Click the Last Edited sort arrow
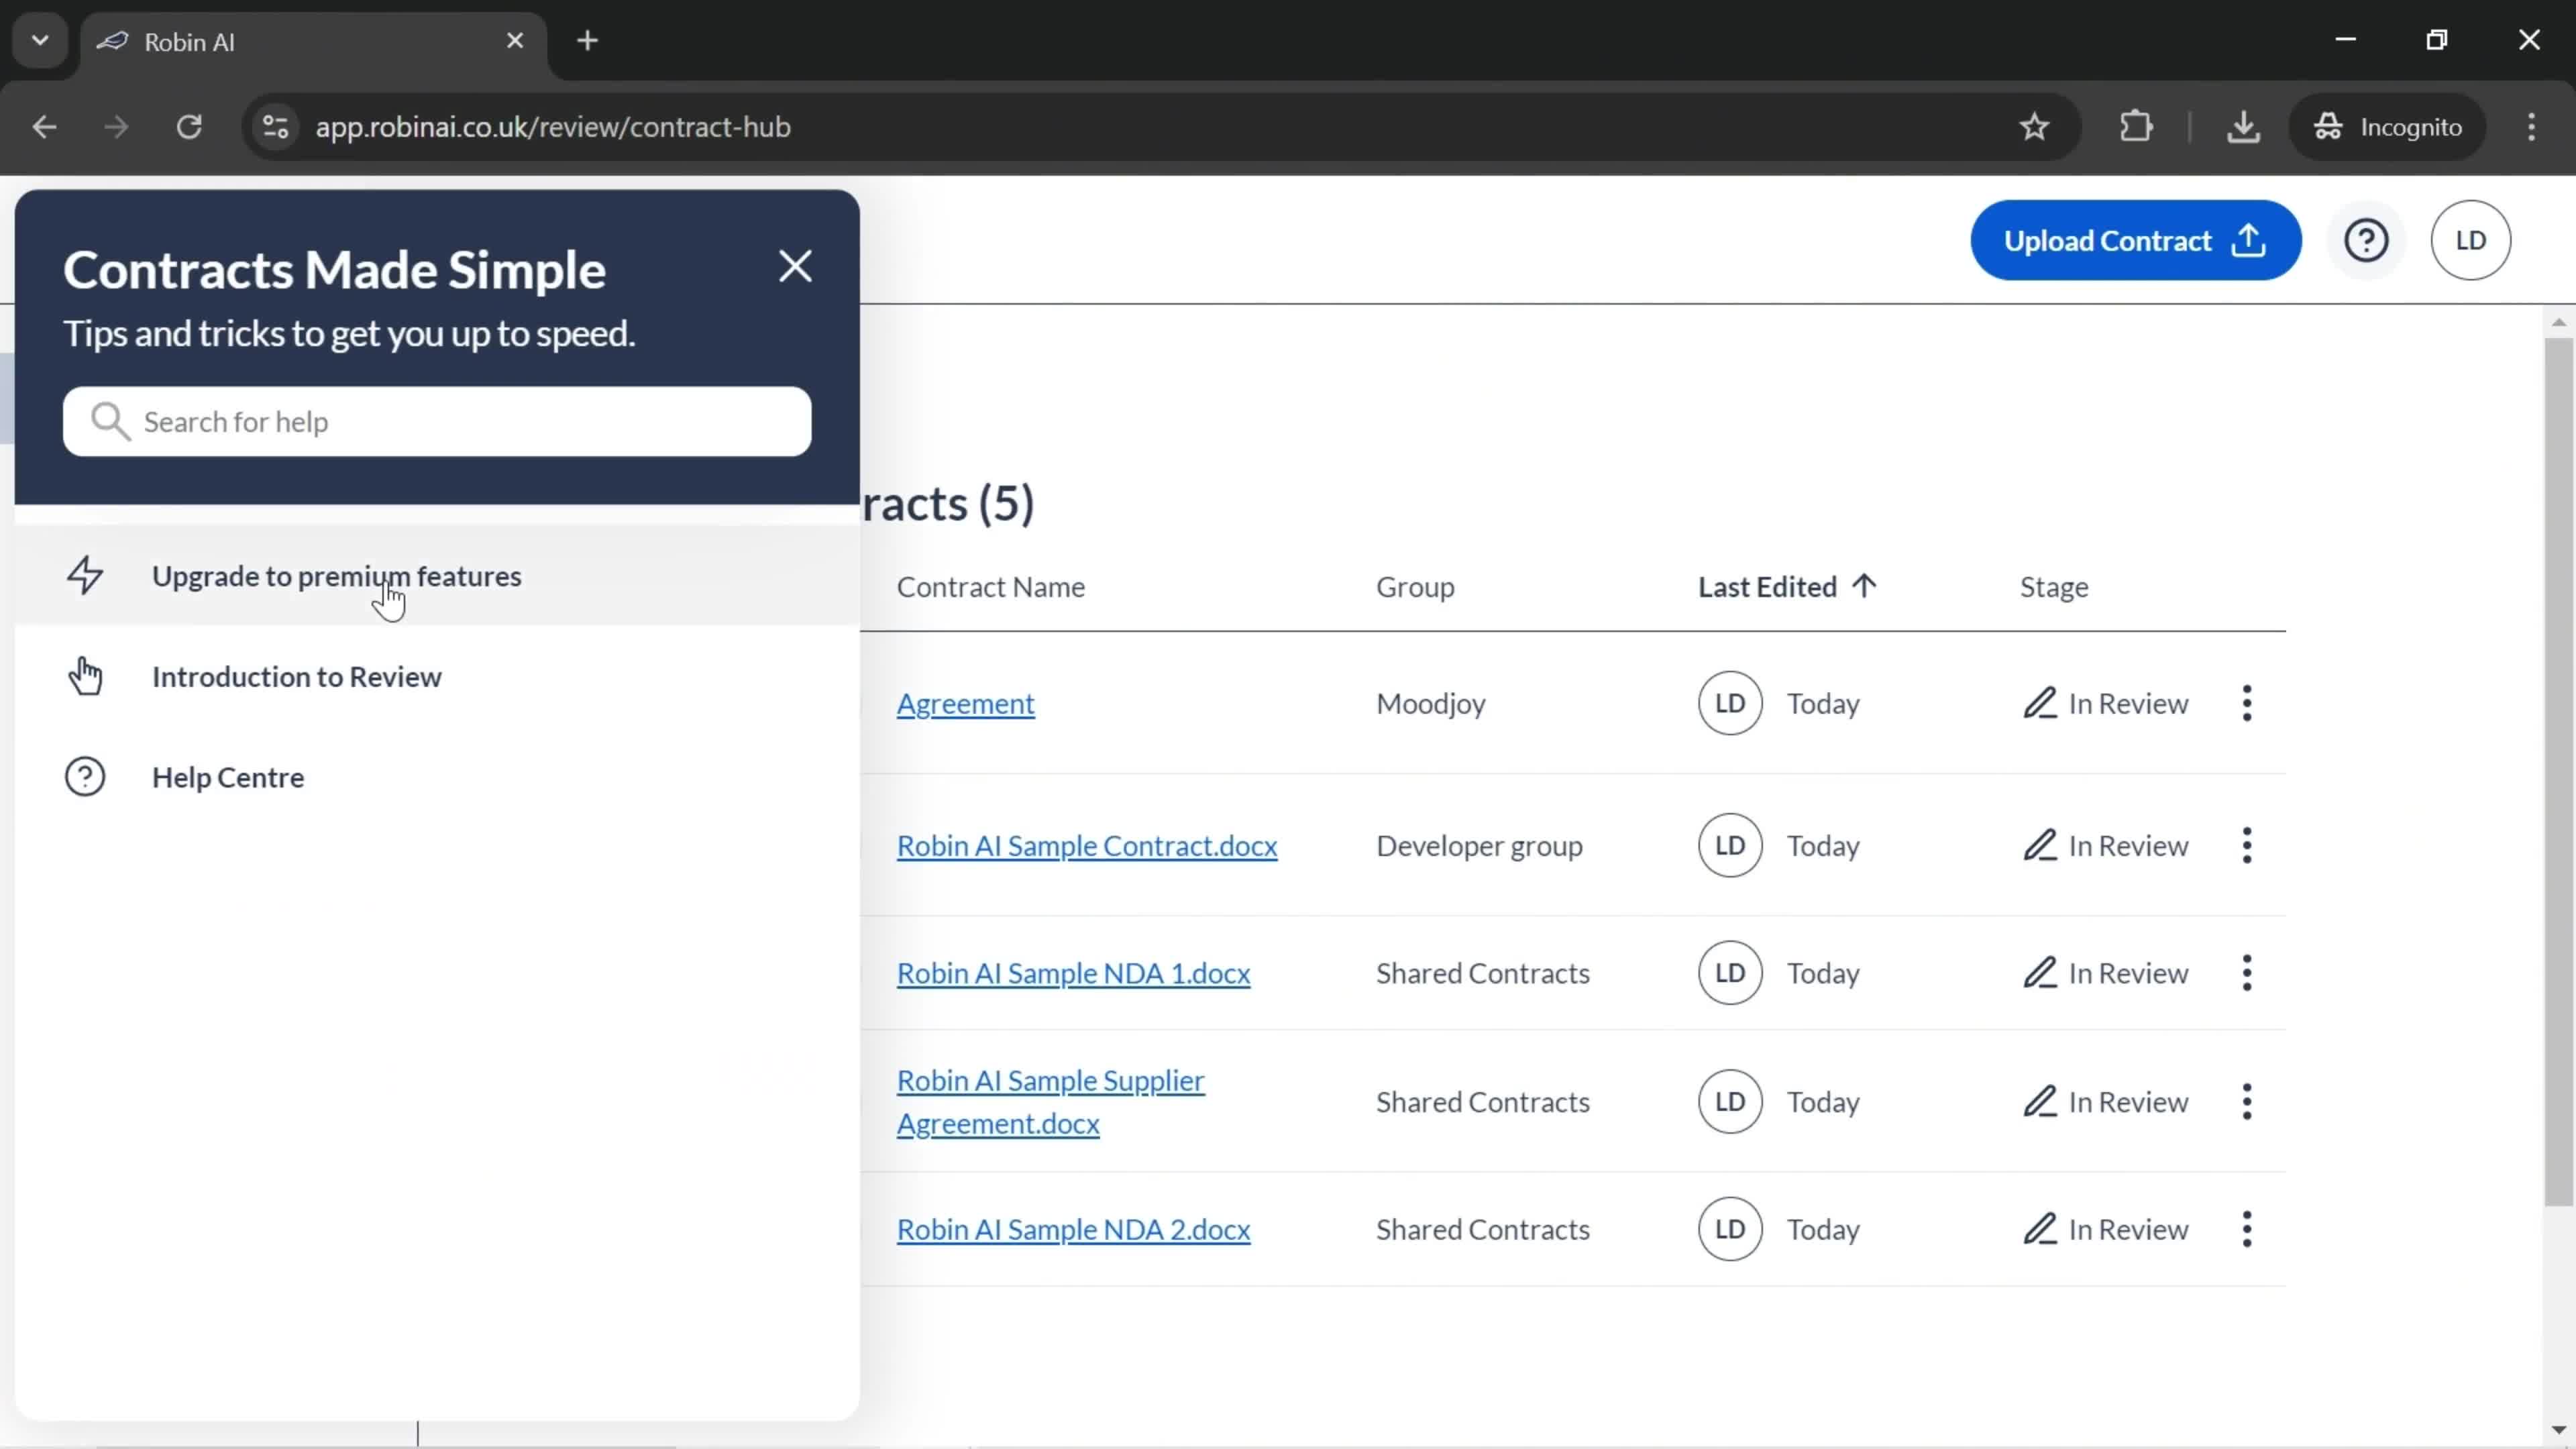Image resolution: width=2576 pixels, height=1449 pixels. point(1866,586)
